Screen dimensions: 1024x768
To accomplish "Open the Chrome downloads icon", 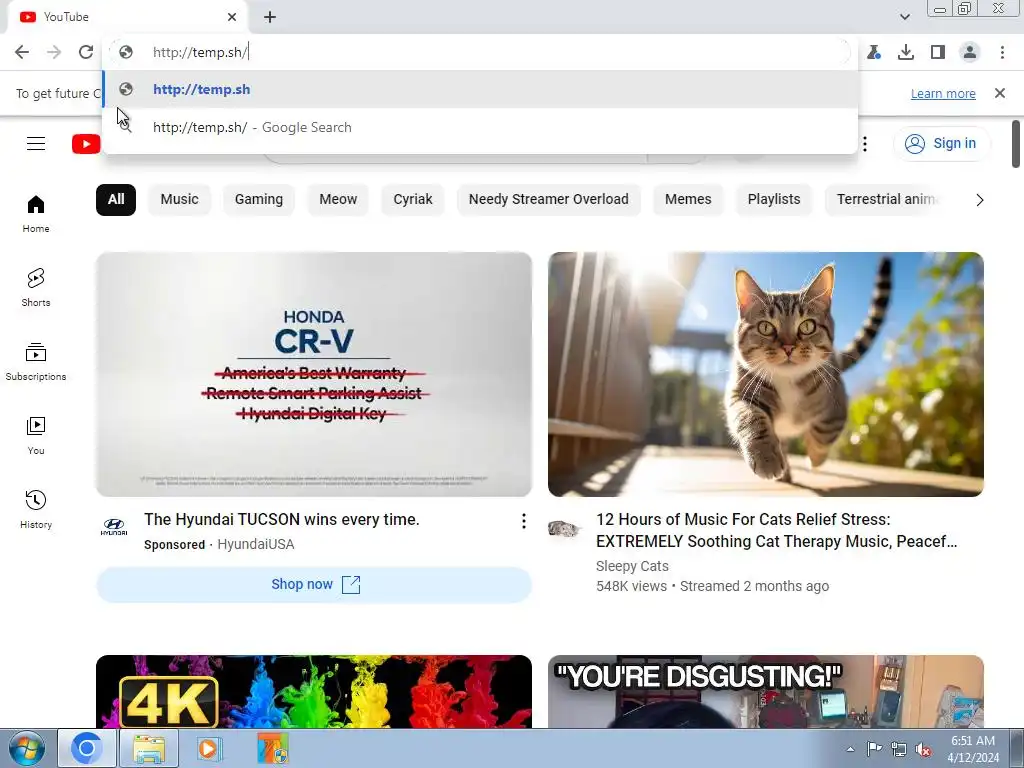I will tap(906, 52).
